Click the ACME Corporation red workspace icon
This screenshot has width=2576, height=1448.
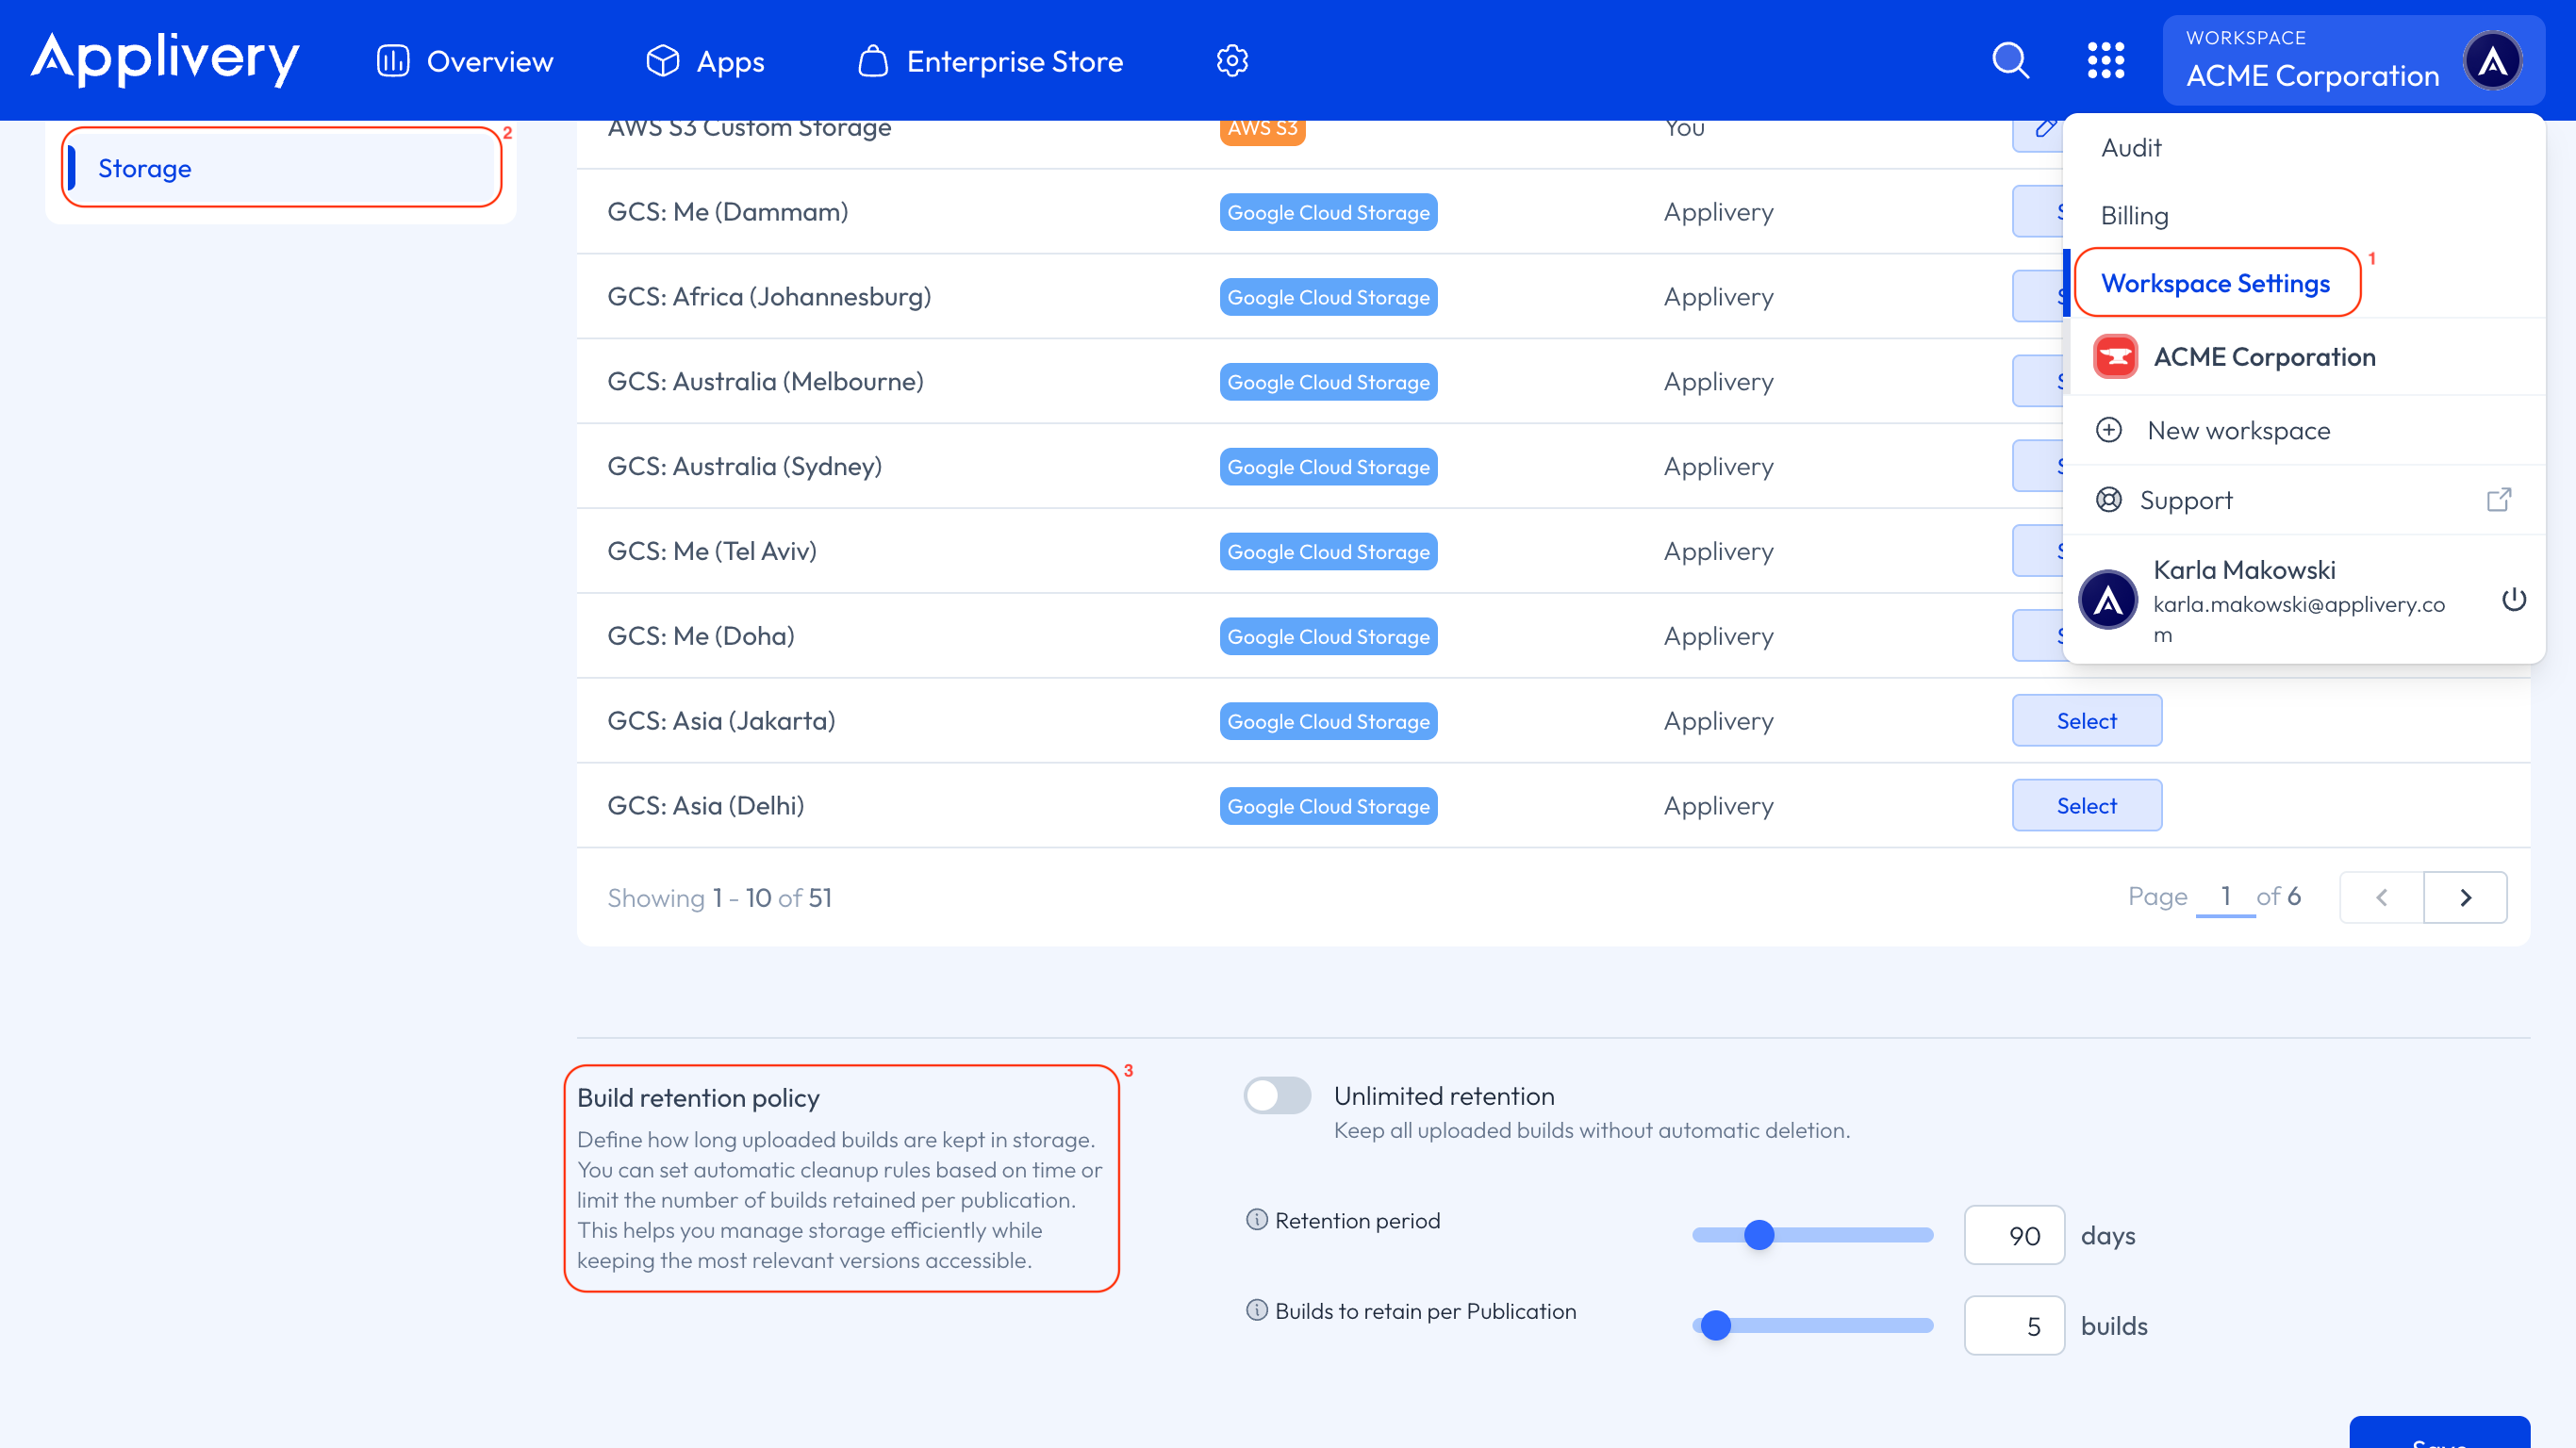tap(2115, 357)
